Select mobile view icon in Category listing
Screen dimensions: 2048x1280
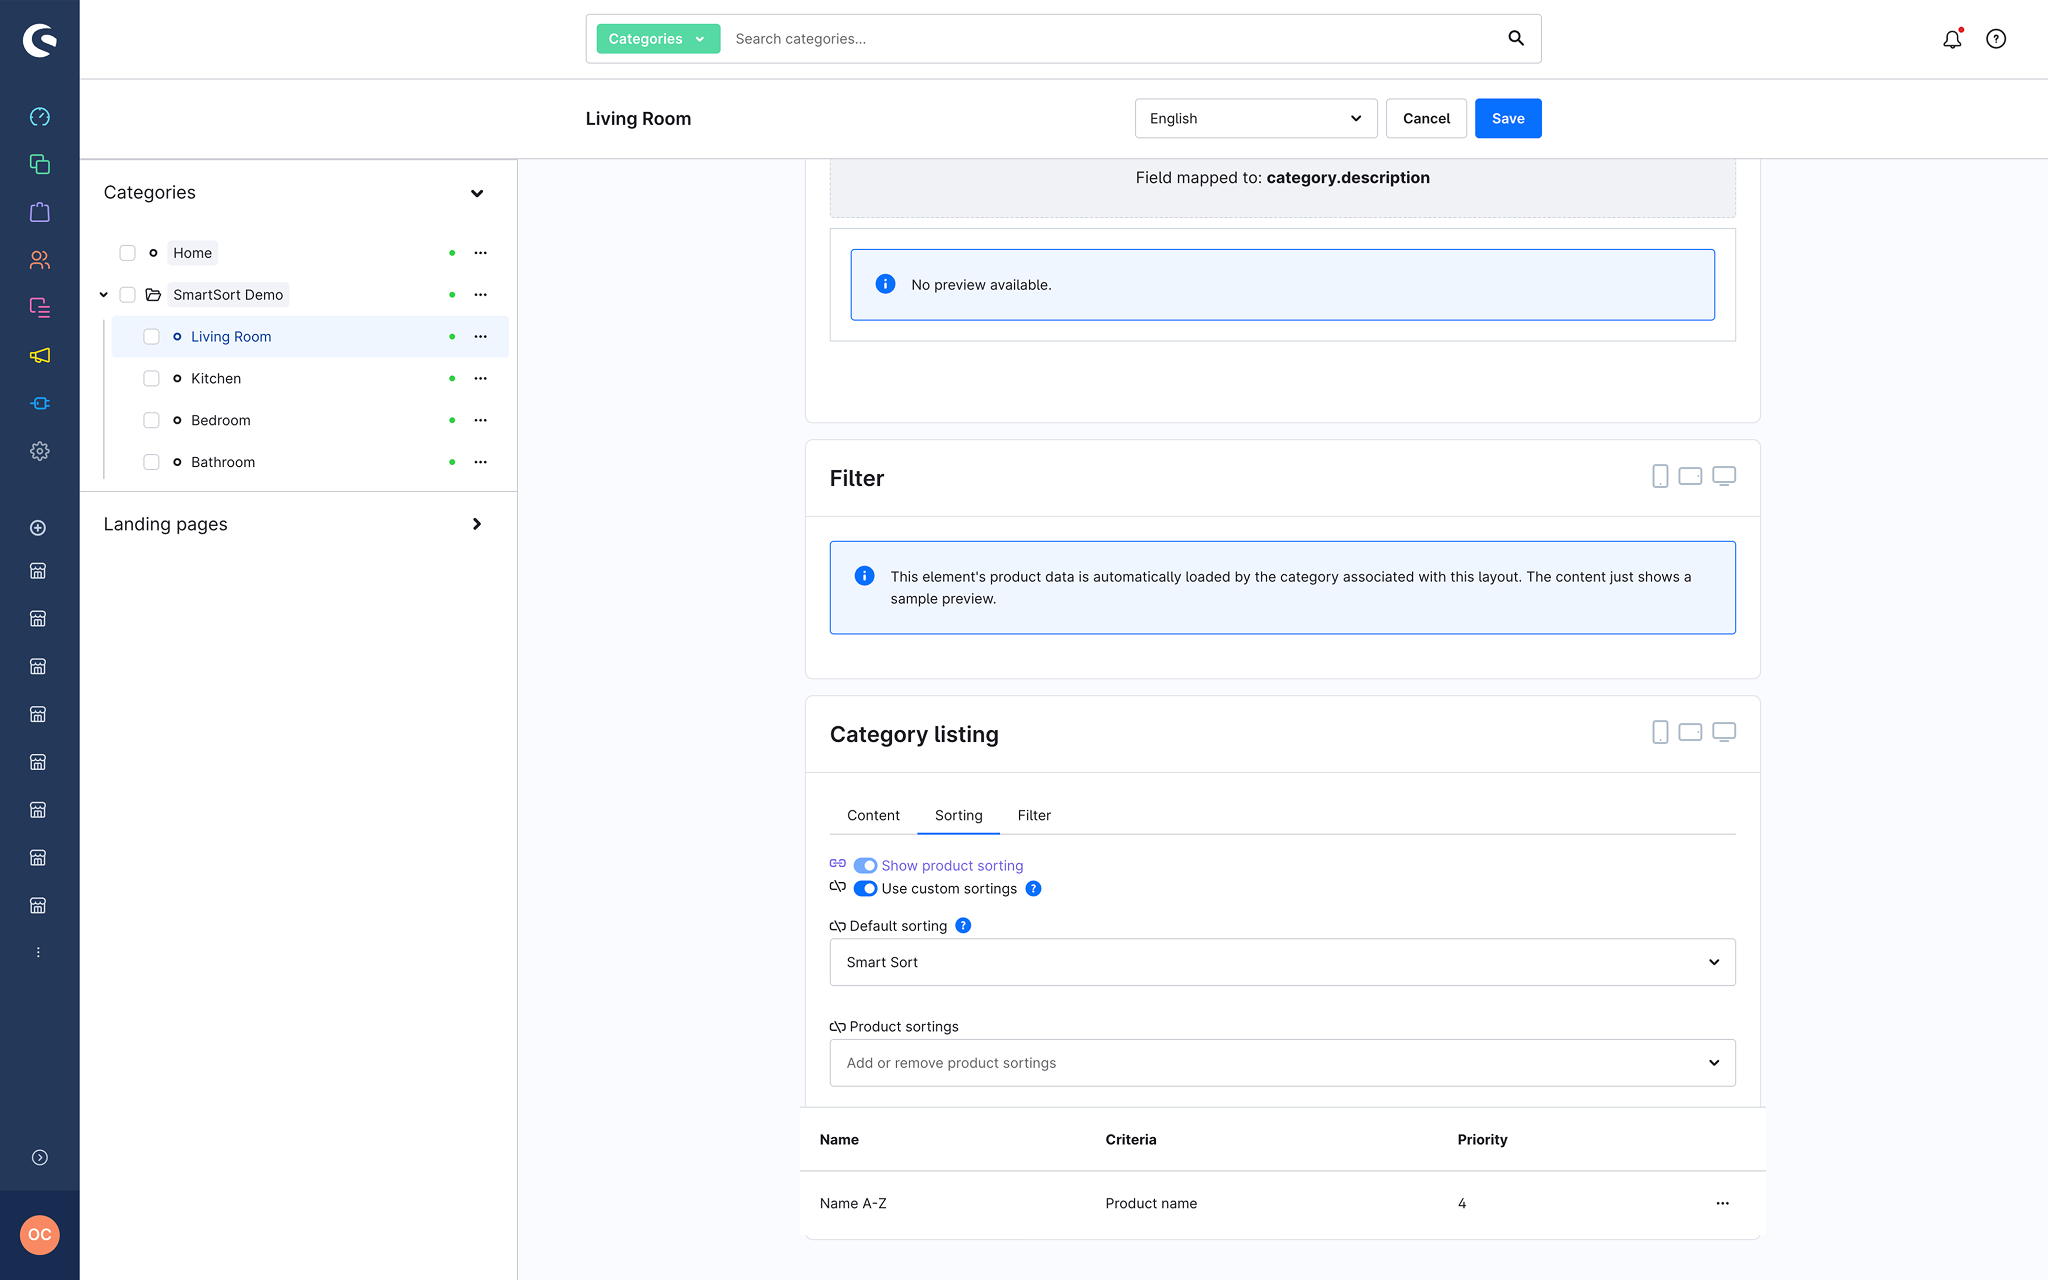1660,732
